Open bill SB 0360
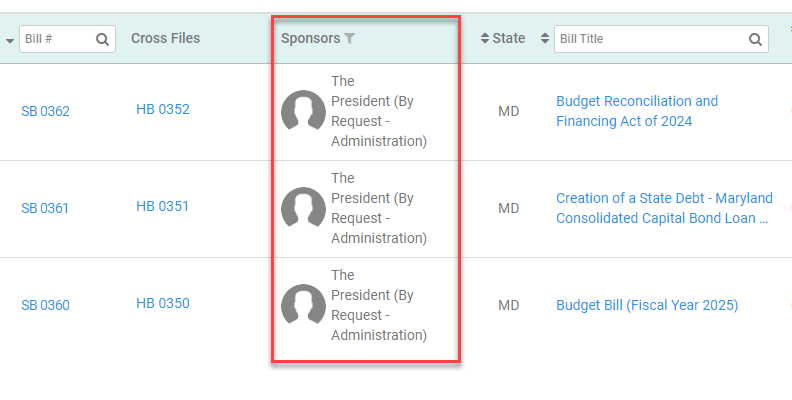 (x=45, y=305)
